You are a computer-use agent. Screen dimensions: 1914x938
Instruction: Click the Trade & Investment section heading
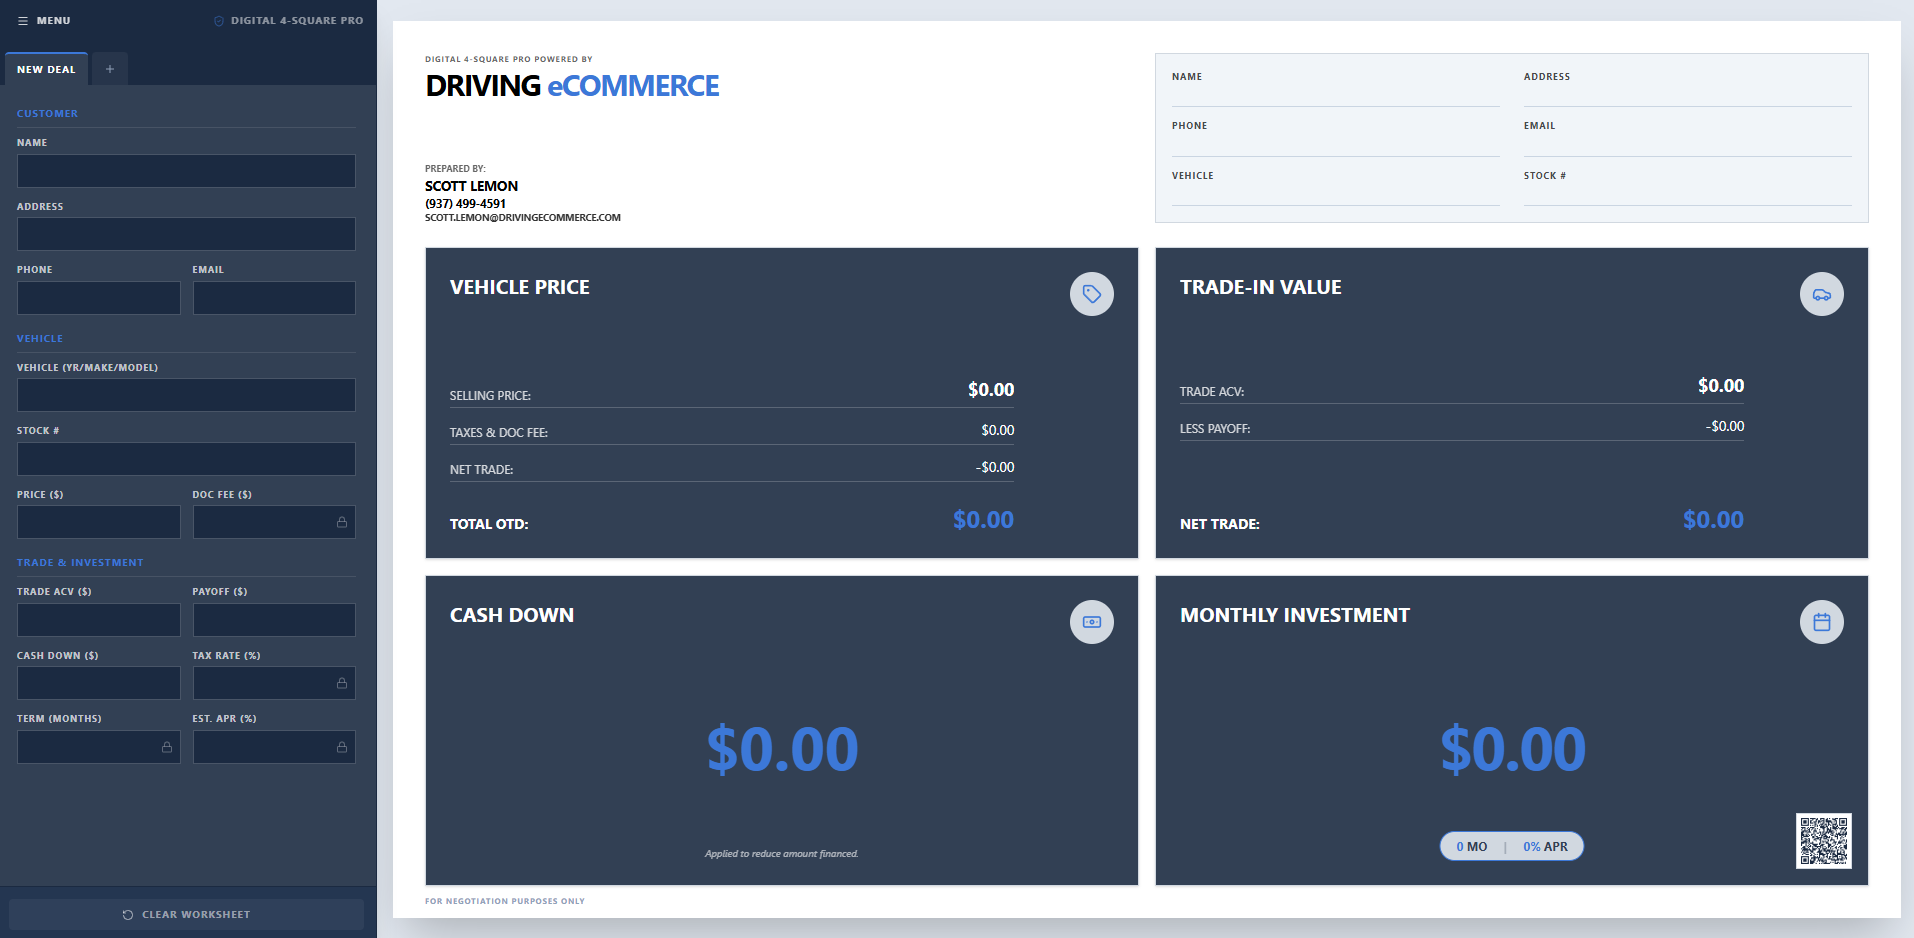coord(80,562)
